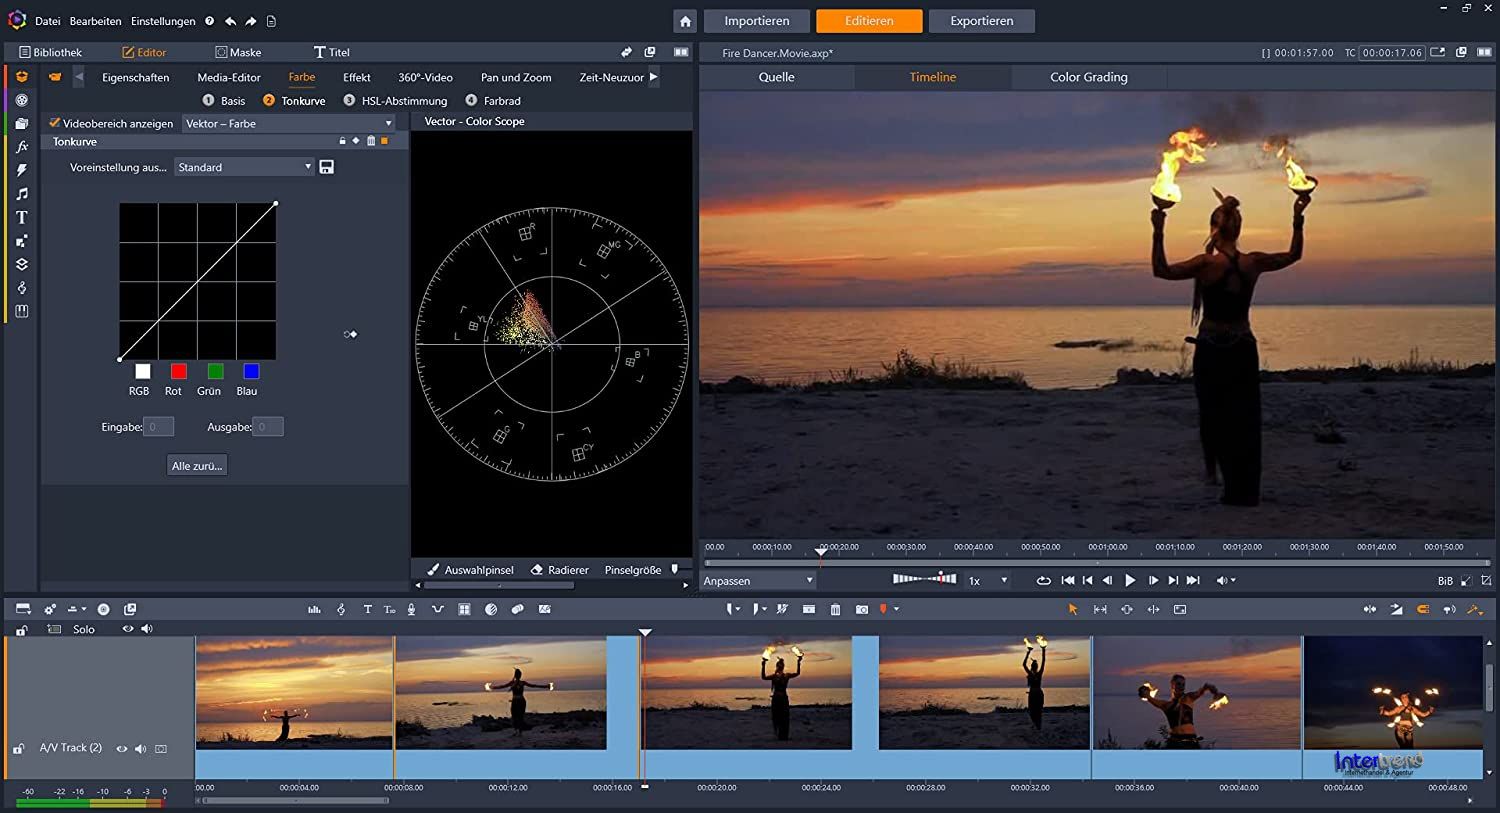Select the Radierer eraser tool
The image size is (1500, 813).
pyautogui.click(x=559, y=570)
